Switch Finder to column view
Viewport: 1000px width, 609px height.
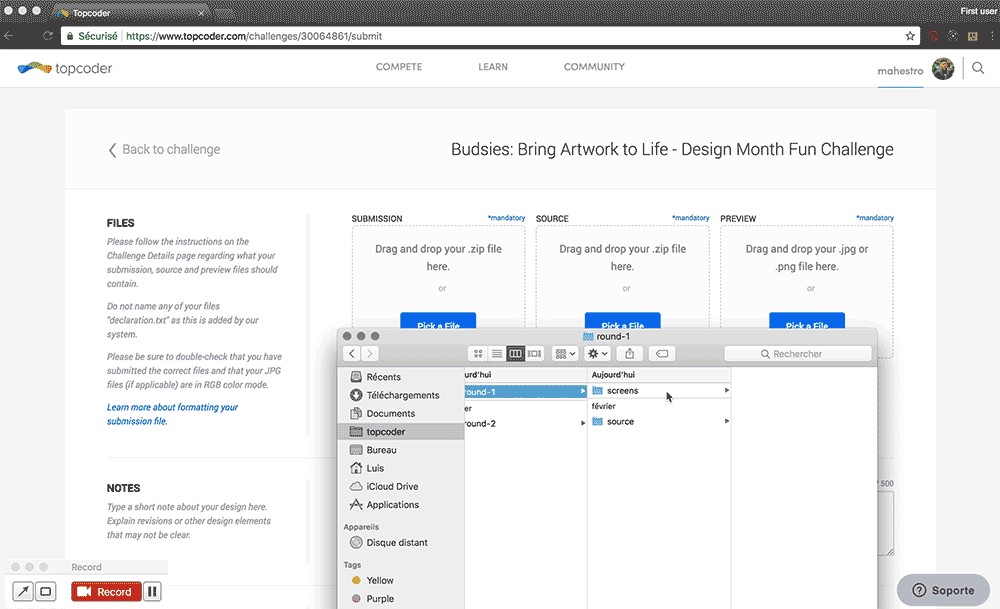[x=515, y=353]
